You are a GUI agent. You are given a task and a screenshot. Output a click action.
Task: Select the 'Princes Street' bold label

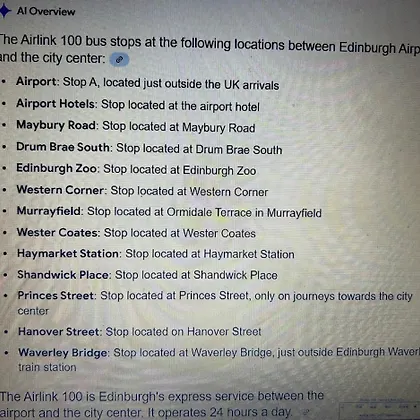(56, 296)
